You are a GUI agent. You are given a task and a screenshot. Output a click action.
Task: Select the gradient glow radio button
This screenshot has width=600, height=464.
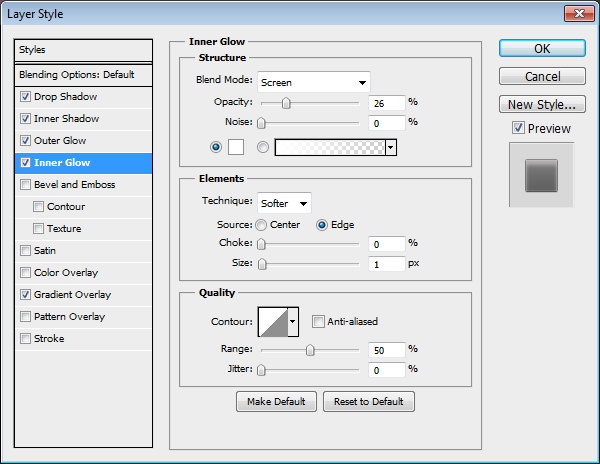[264, 147]
